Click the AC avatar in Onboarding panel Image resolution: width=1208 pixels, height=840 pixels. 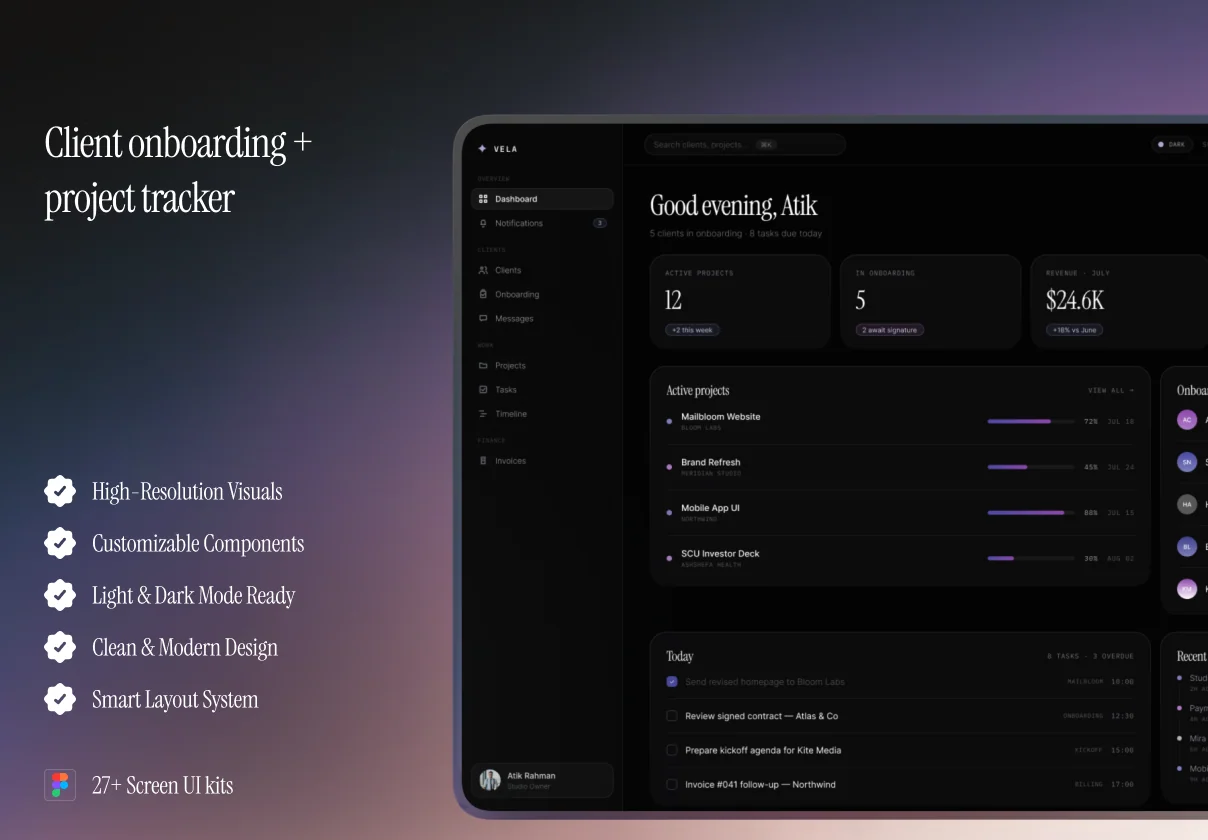click(1187, 420)
